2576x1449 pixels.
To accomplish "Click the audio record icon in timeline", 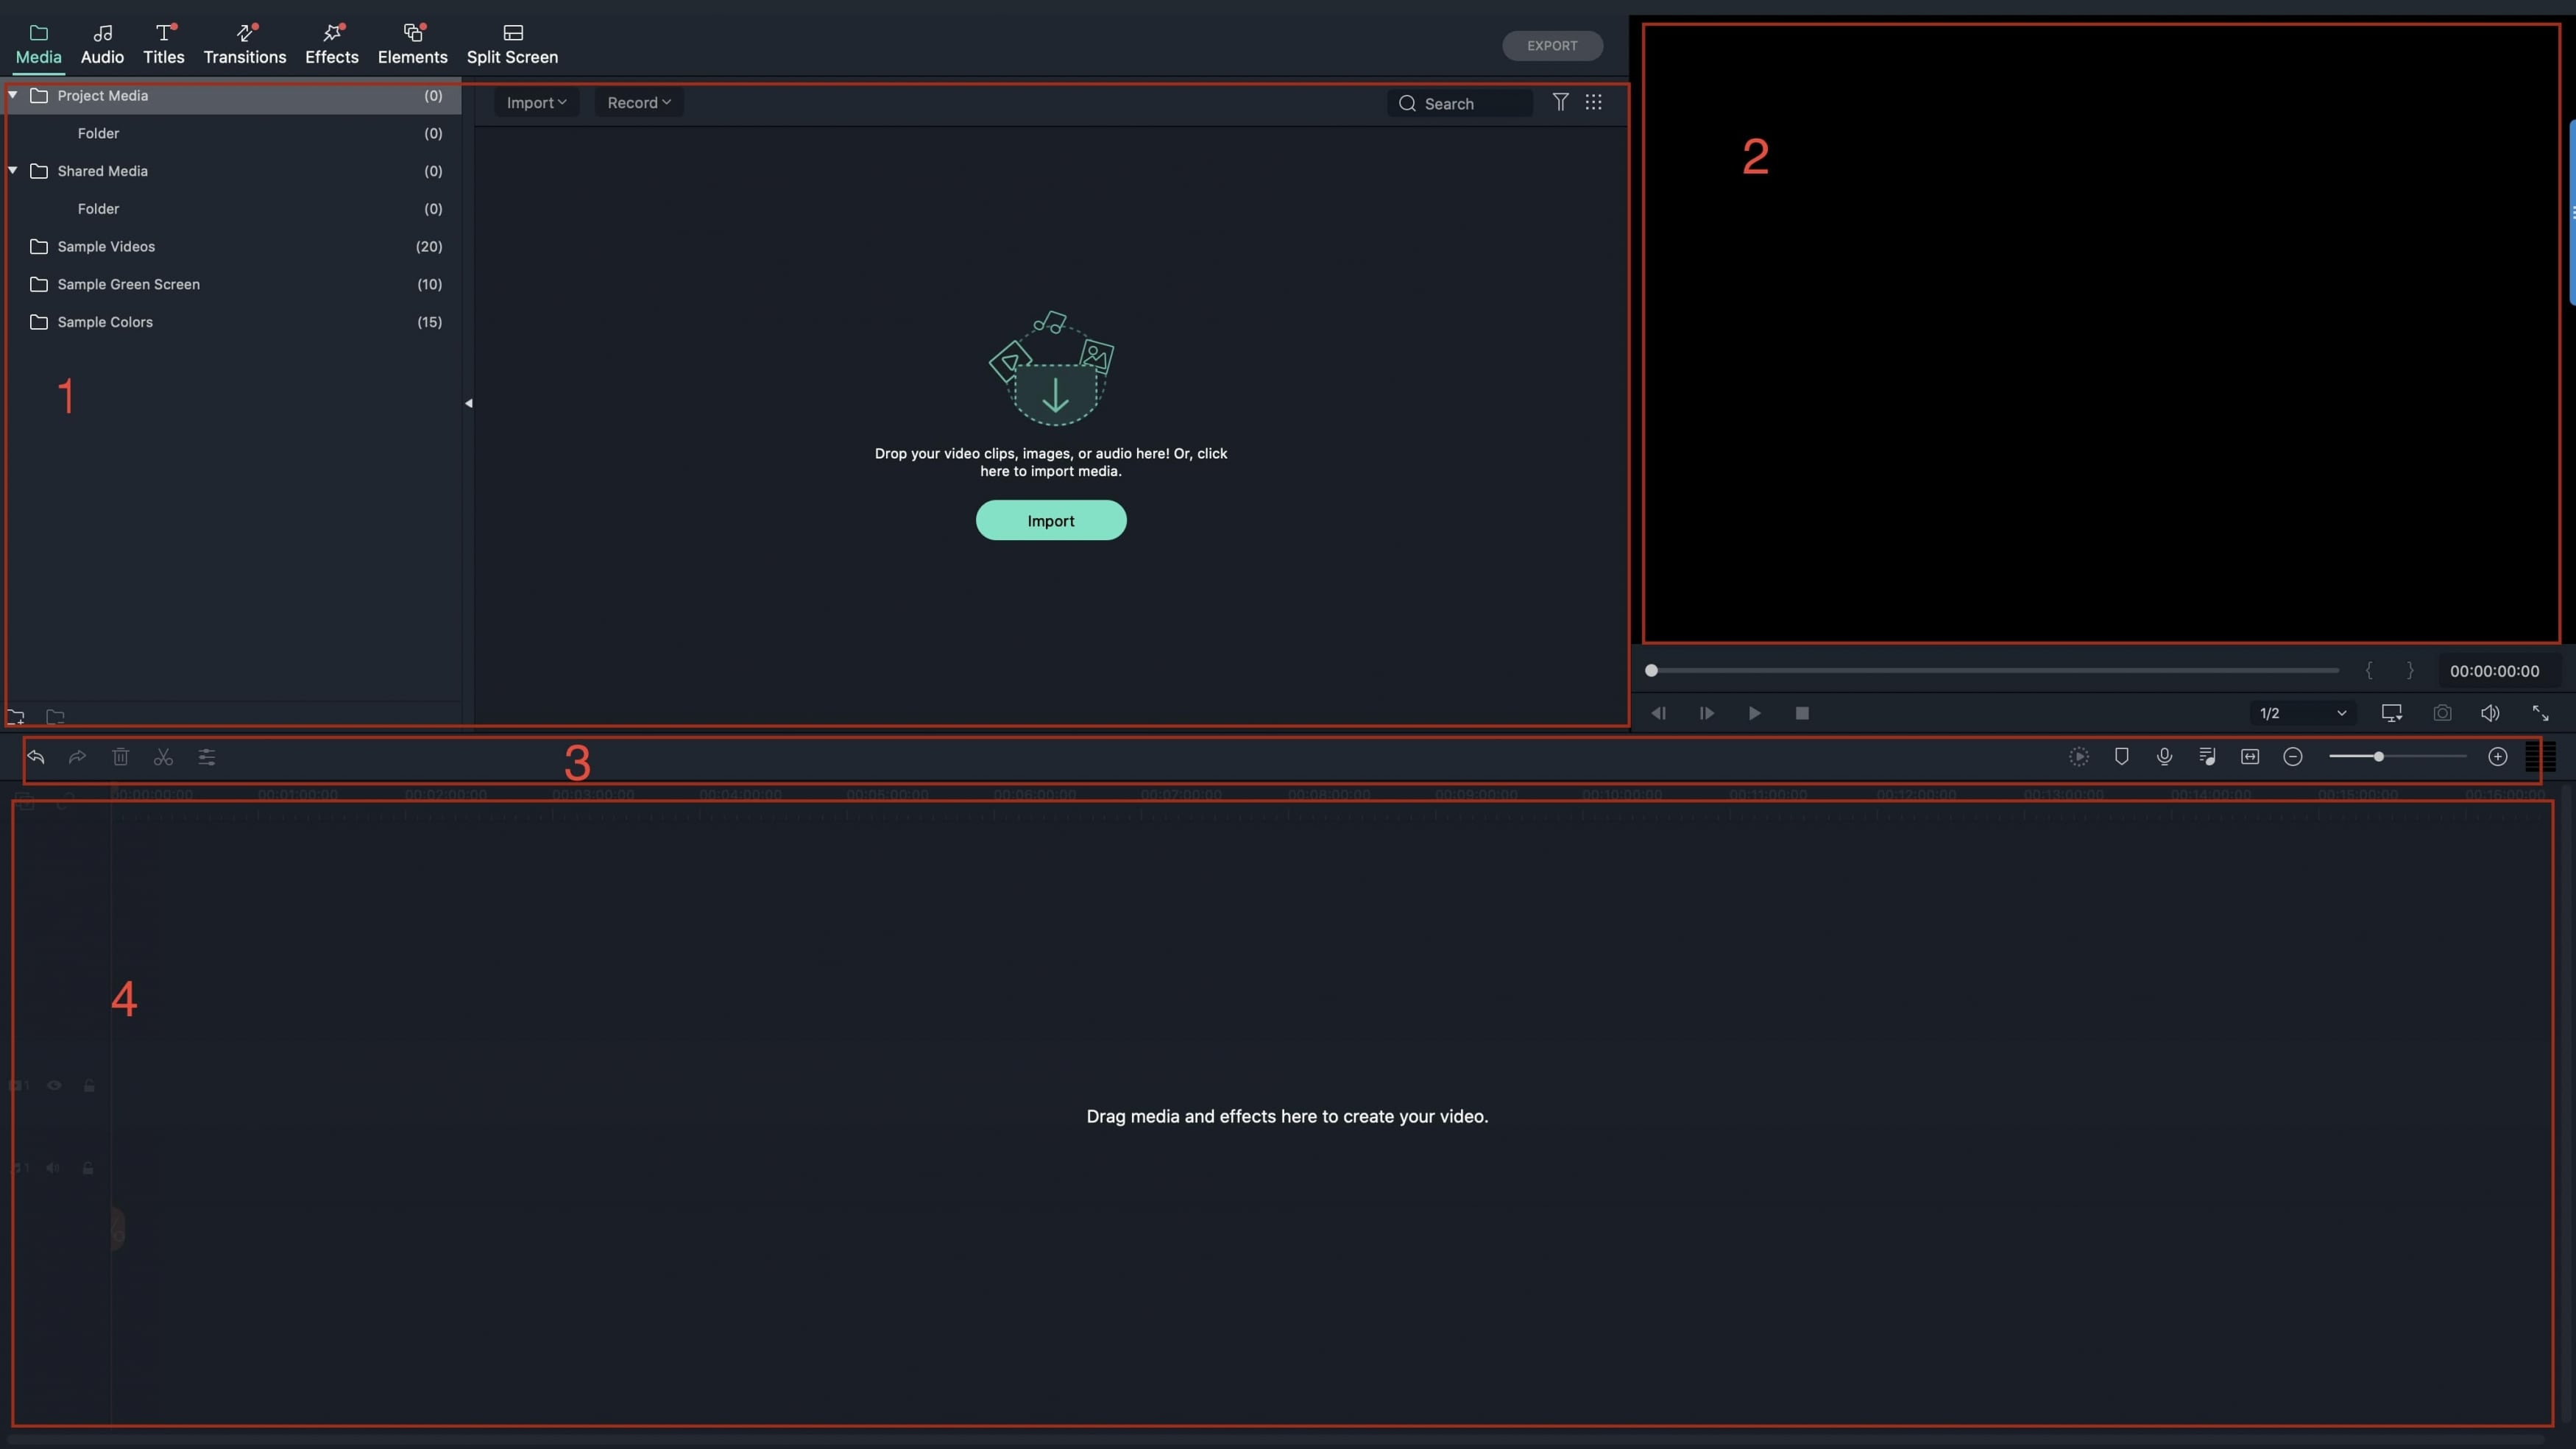I will pos(2165,759).
